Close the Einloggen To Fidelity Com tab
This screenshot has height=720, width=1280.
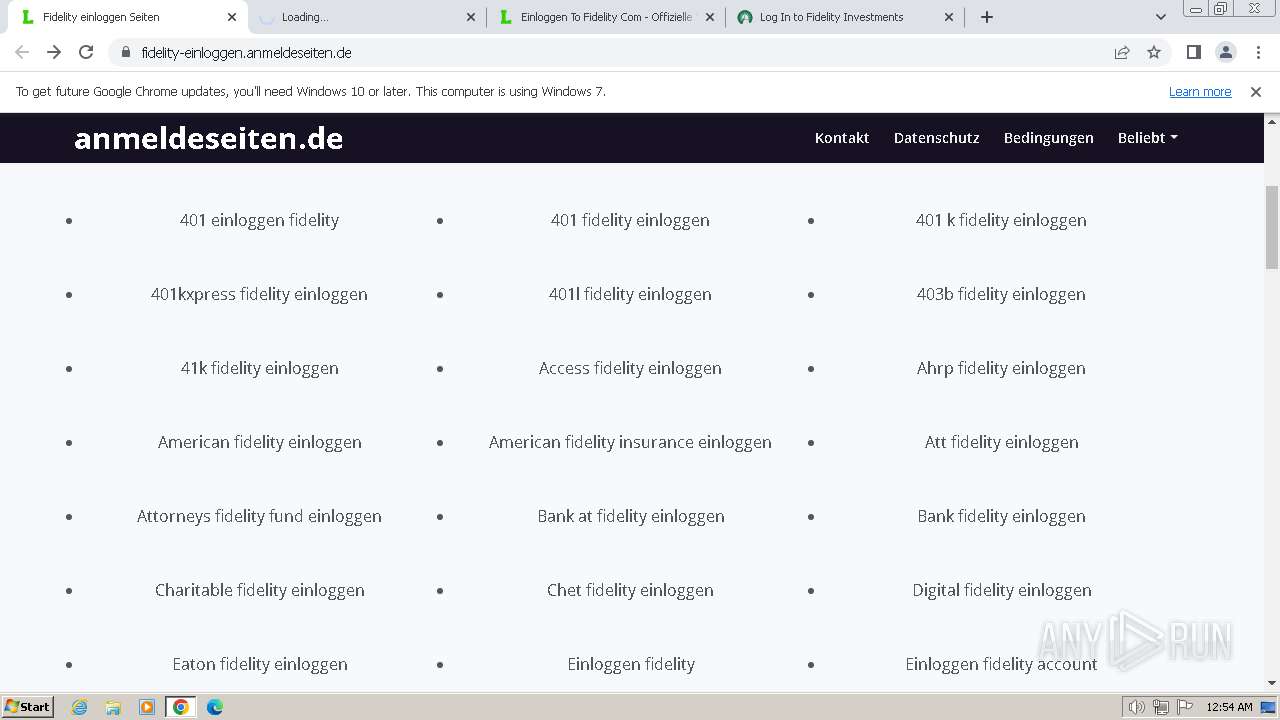[x=710, y=17]
